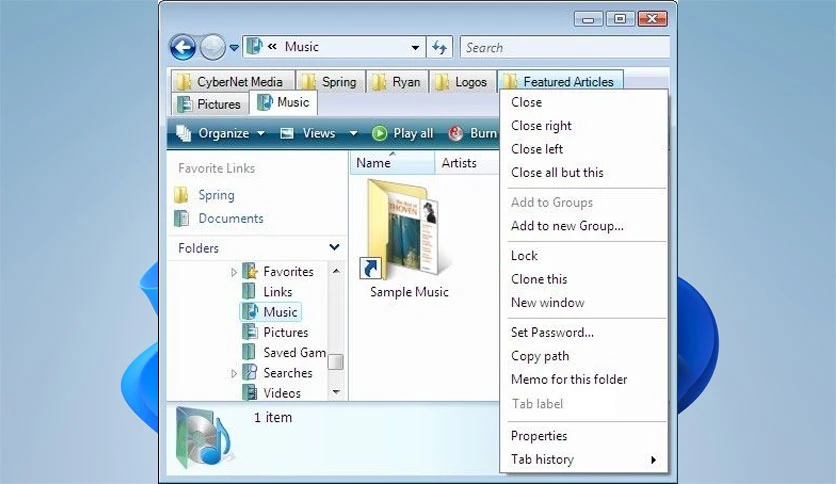Switch to the Pictures tab
The image size is (836, 484).
click(x=210, y=104)
